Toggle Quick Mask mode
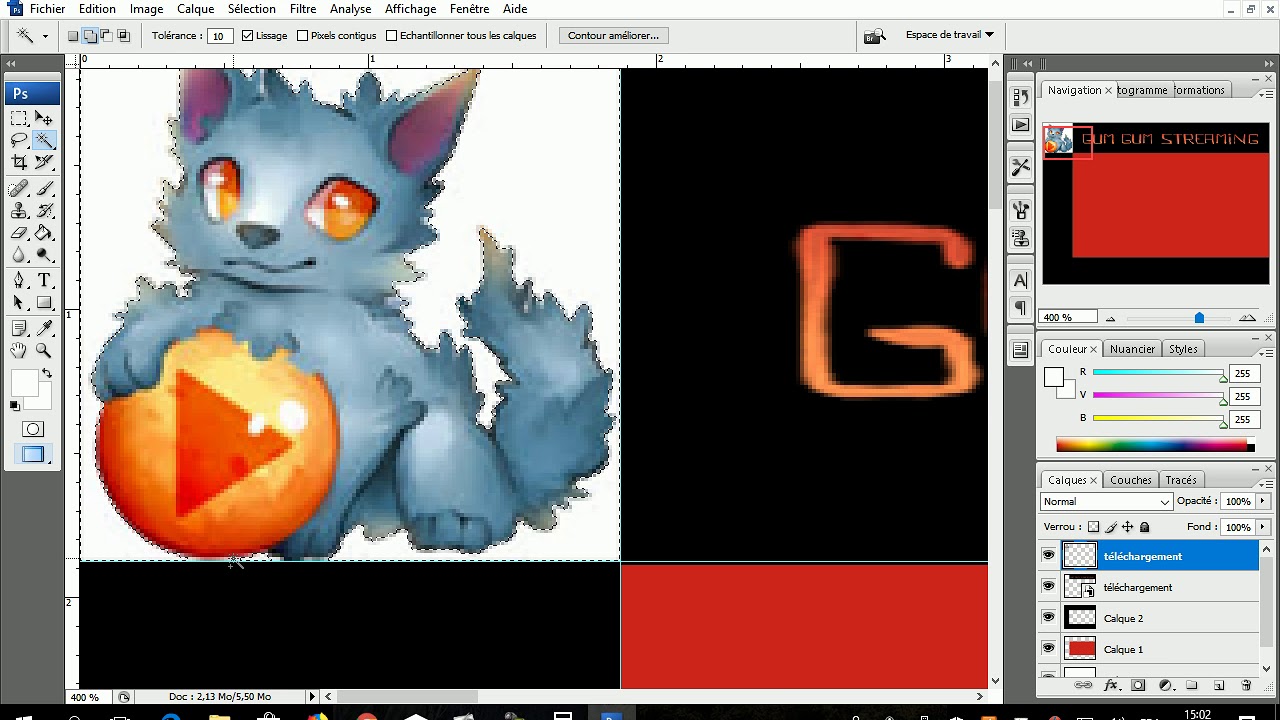 (x=33, y=429)
